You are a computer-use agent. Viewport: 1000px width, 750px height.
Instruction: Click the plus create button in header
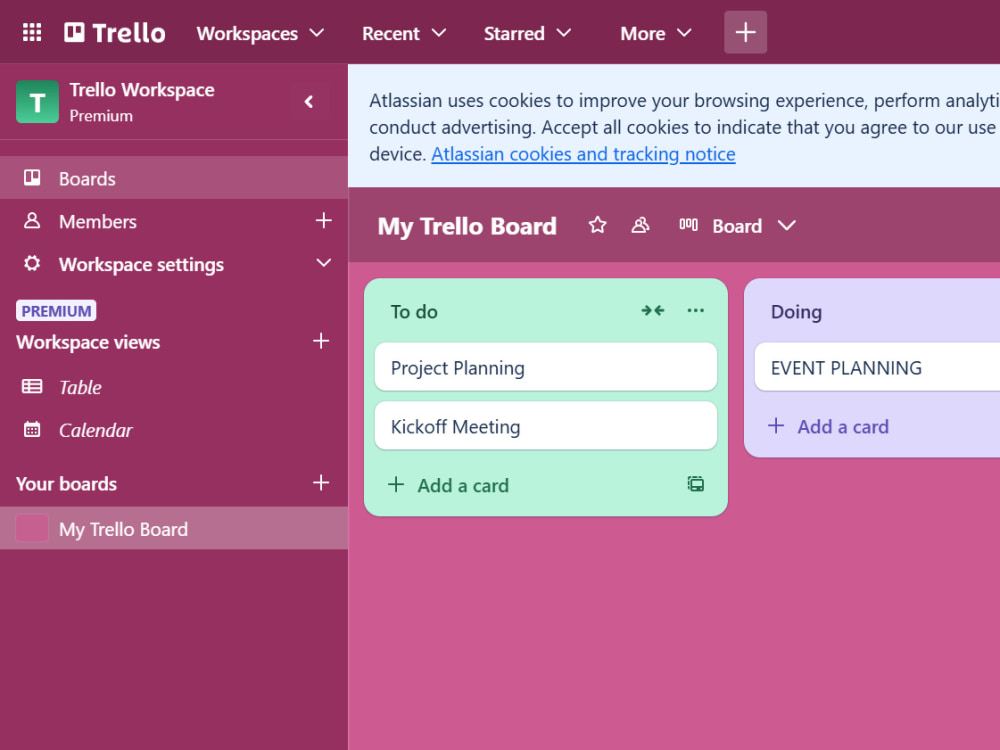click(x=746, y=33)
